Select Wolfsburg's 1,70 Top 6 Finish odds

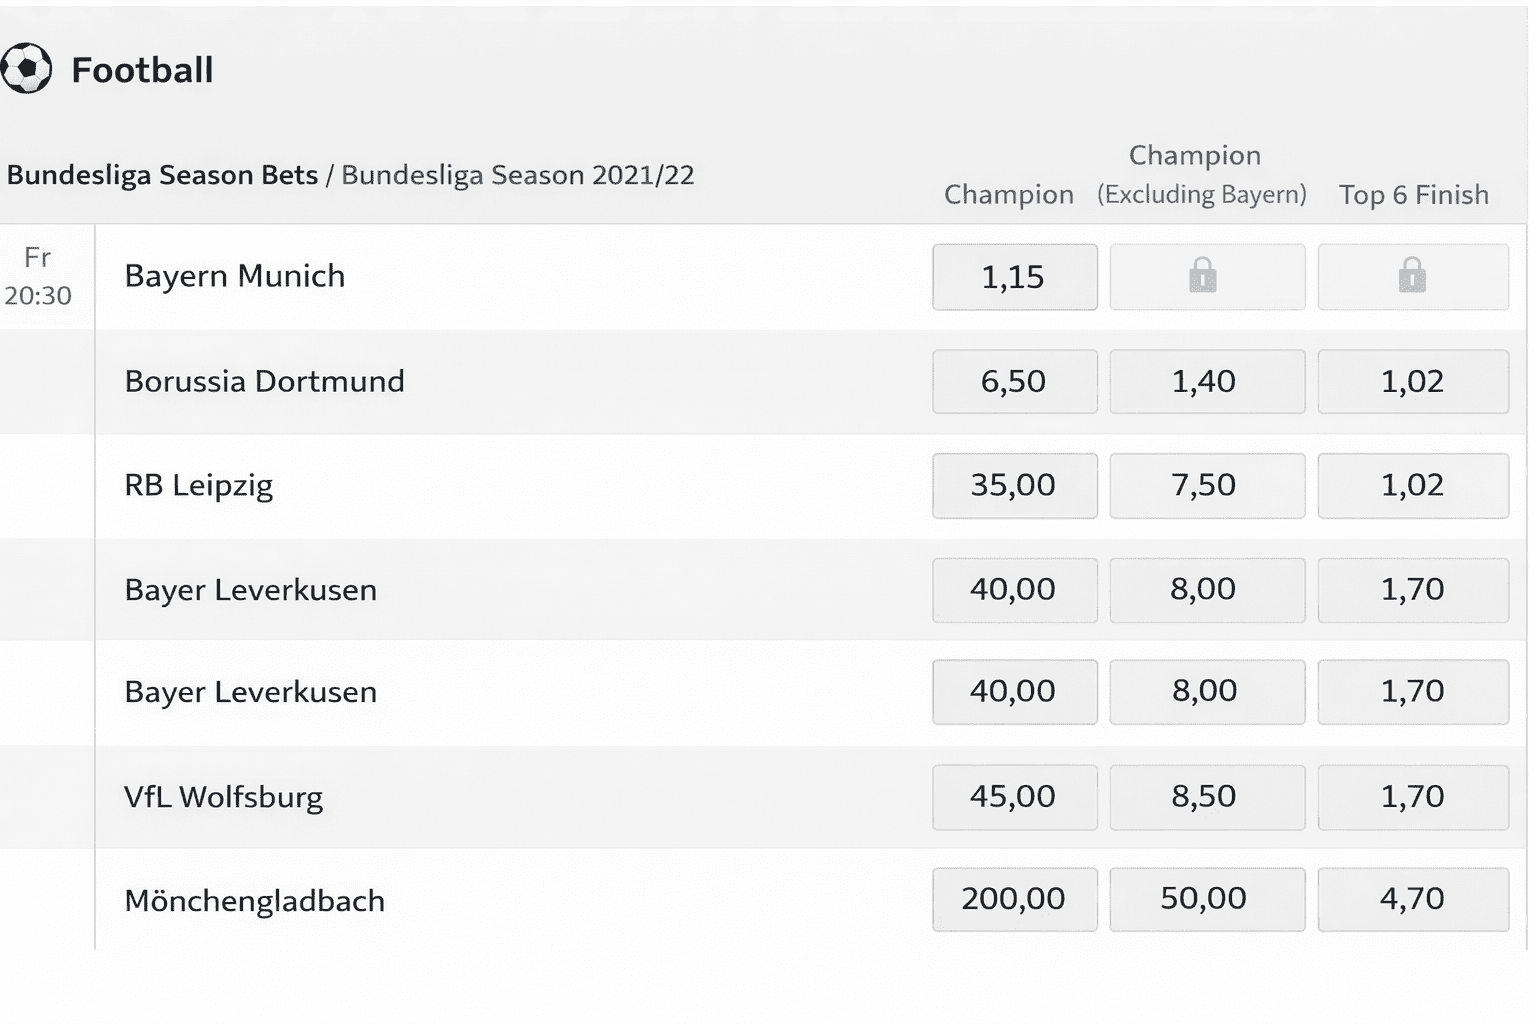click(1412, 797)
